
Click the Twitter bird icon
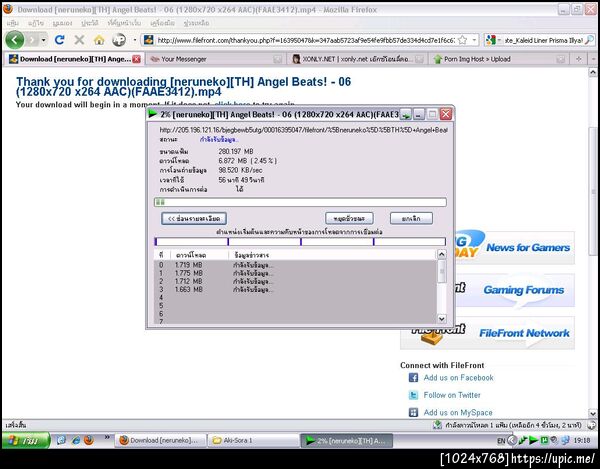click(x=413, y=395)
